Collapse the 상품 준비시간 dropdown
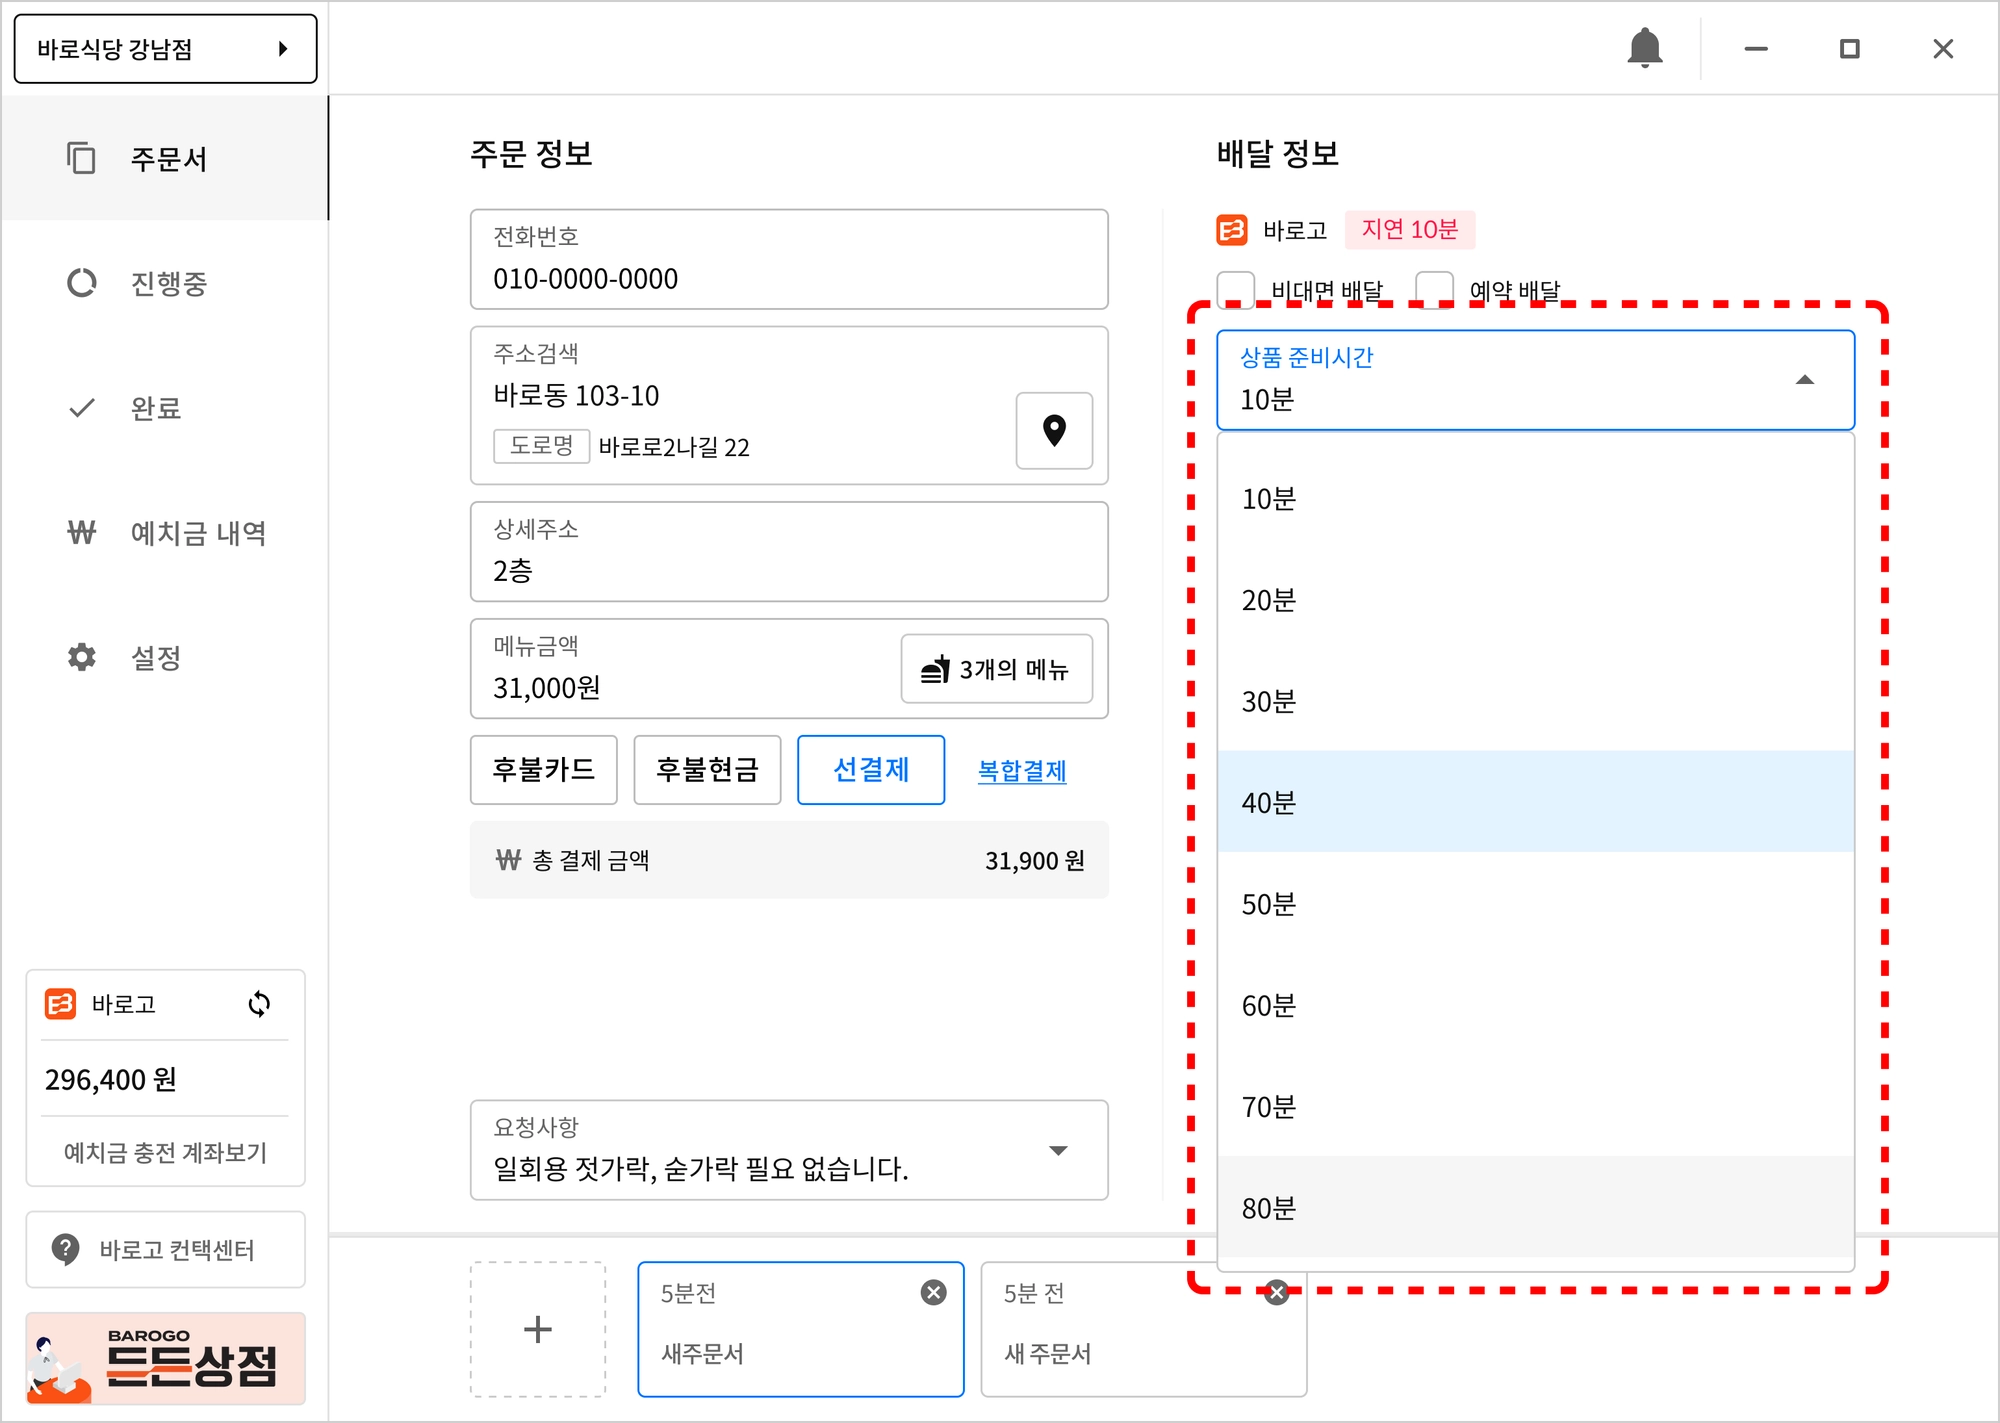Image resolution: width=2000 pixels, height=1423 pixels. coord(1804,380)
